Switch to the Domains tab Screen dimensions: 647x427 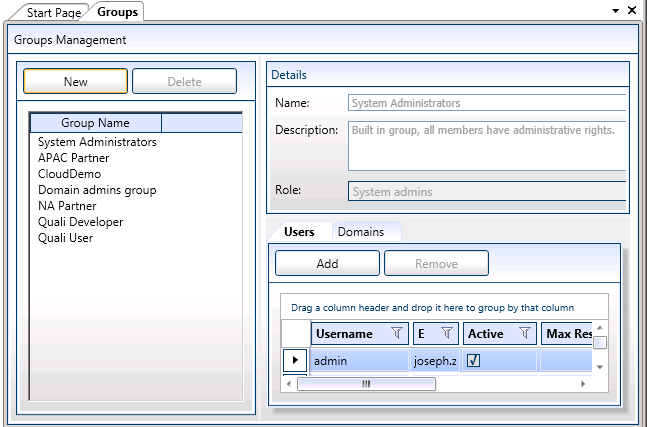point(361,232)
